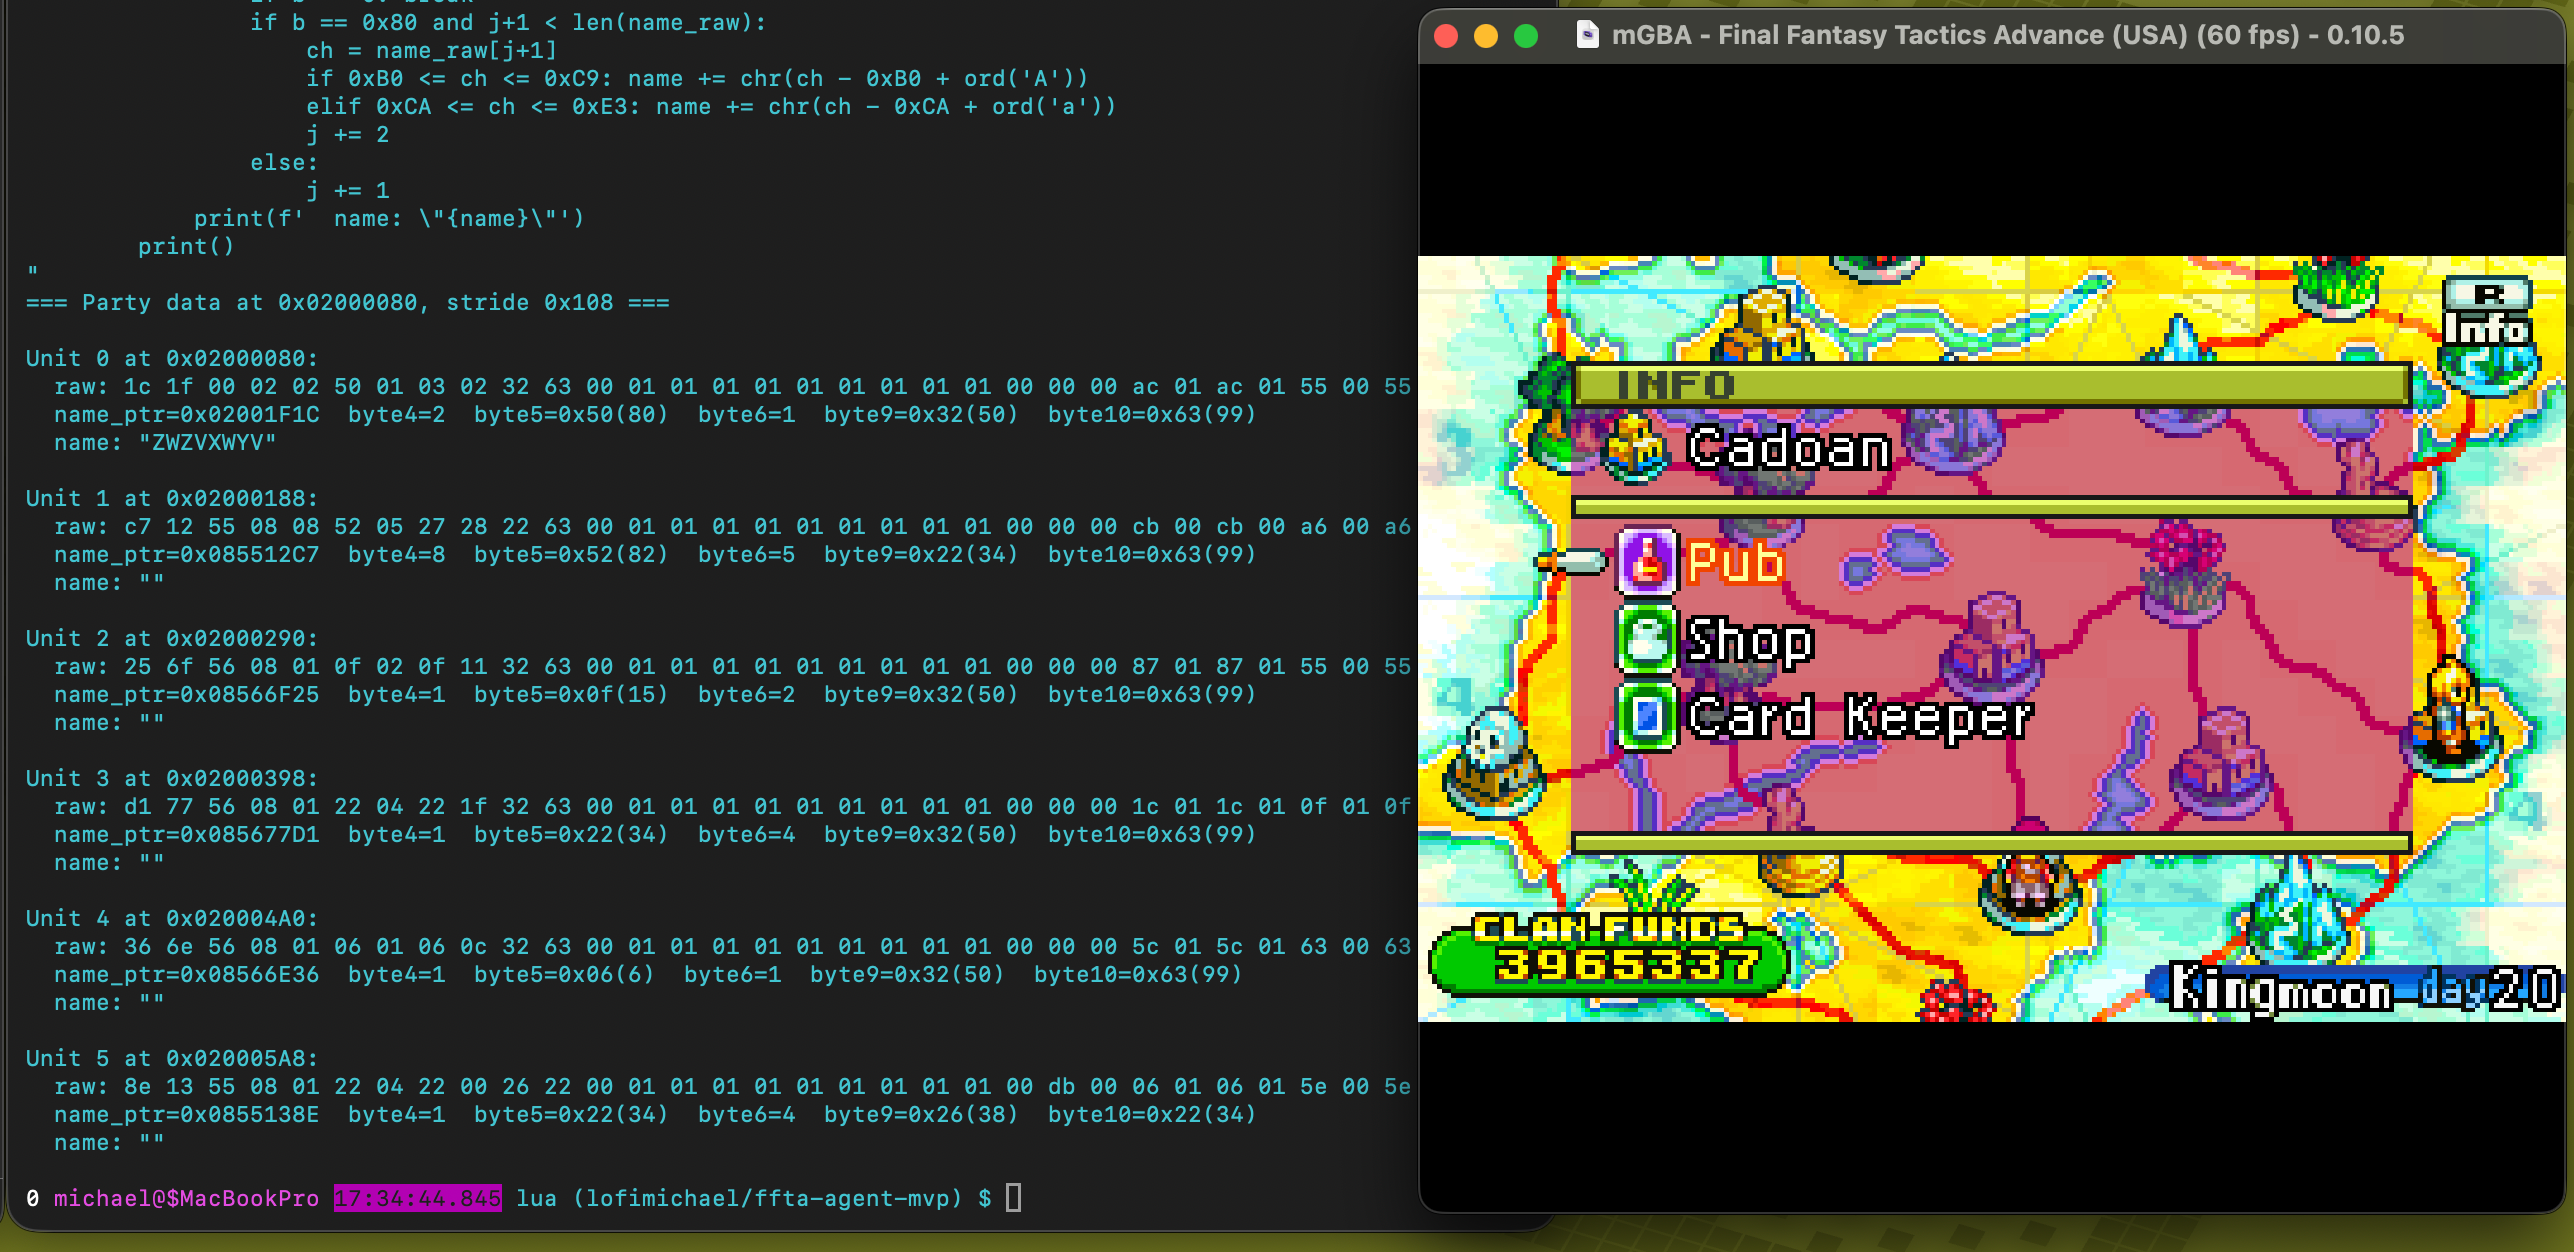2574x1252 pixels.
Task: Zoom the mGBA window with green button
Action: 1526,36
